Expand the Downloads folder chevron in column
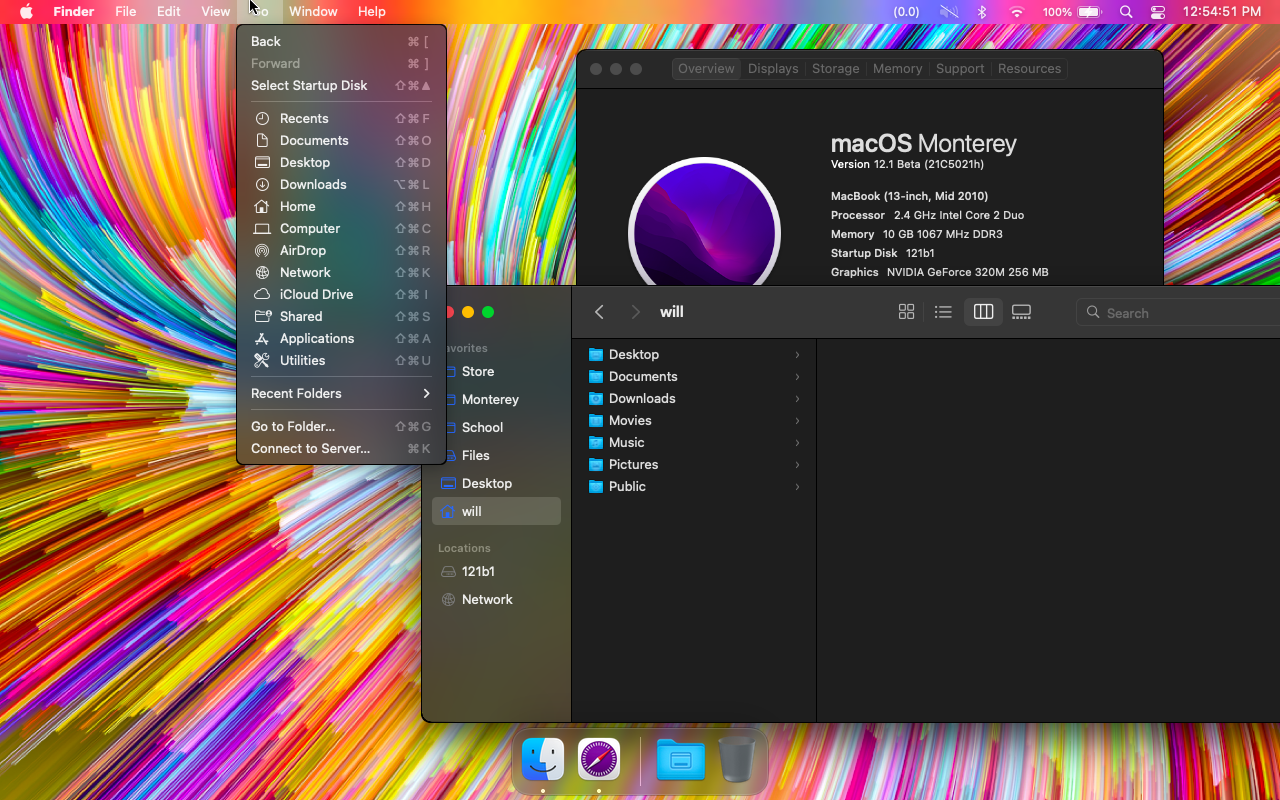1280x800 pixels. 797,398
